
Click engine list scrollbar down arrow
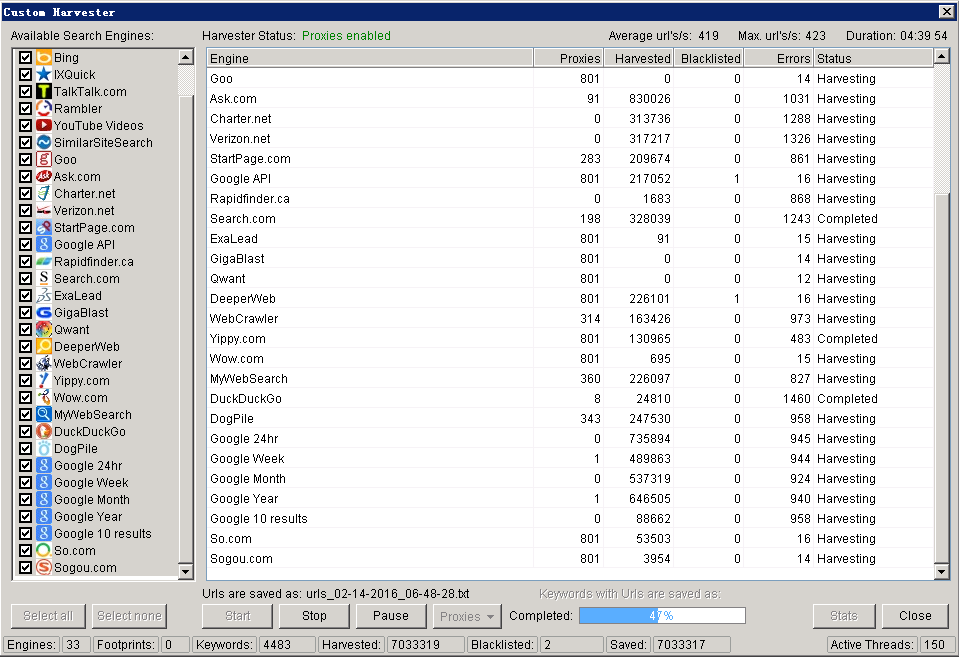[186, 571]
